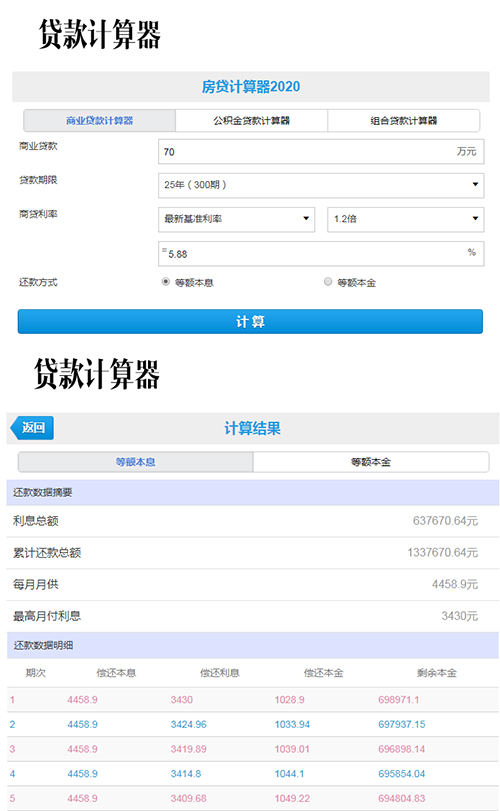500x811 pixels.
Task: Click the 最高月付利息 value 3430元
Action: [460, 616]
